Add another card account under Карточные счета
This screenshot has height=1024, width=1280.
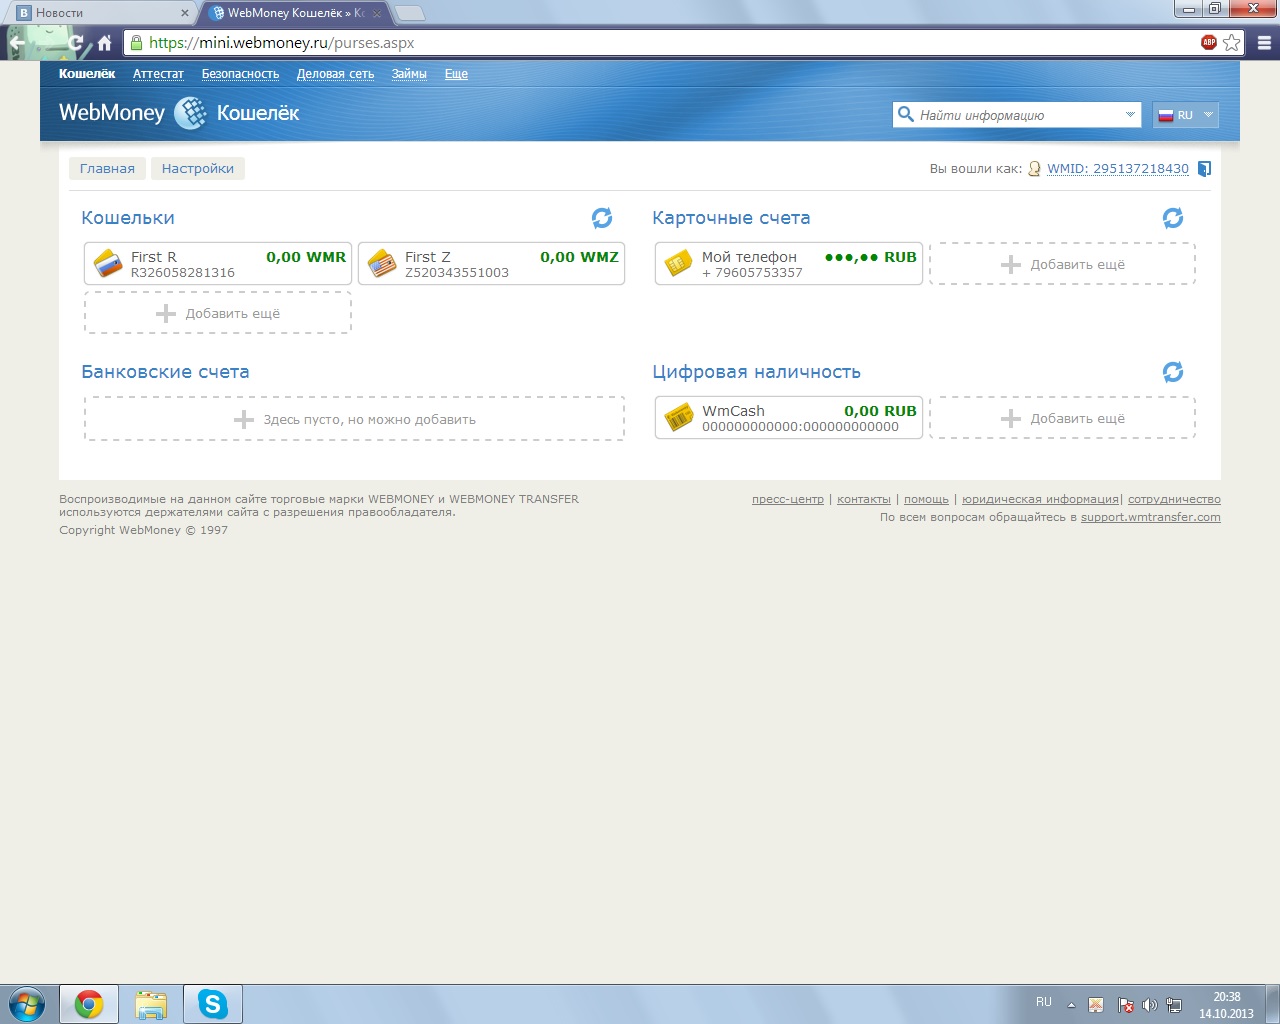point(1062,264)
